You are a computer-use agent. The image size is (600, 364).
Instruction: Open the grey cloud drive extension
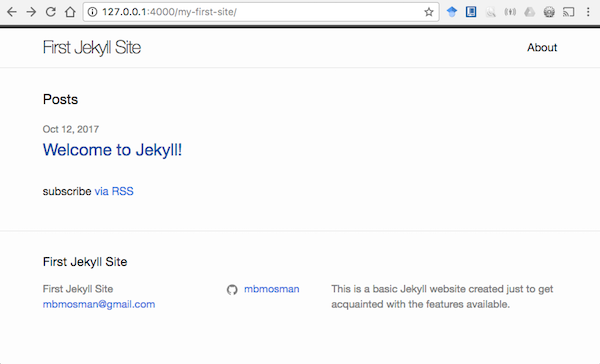click(x=530, y=12)
